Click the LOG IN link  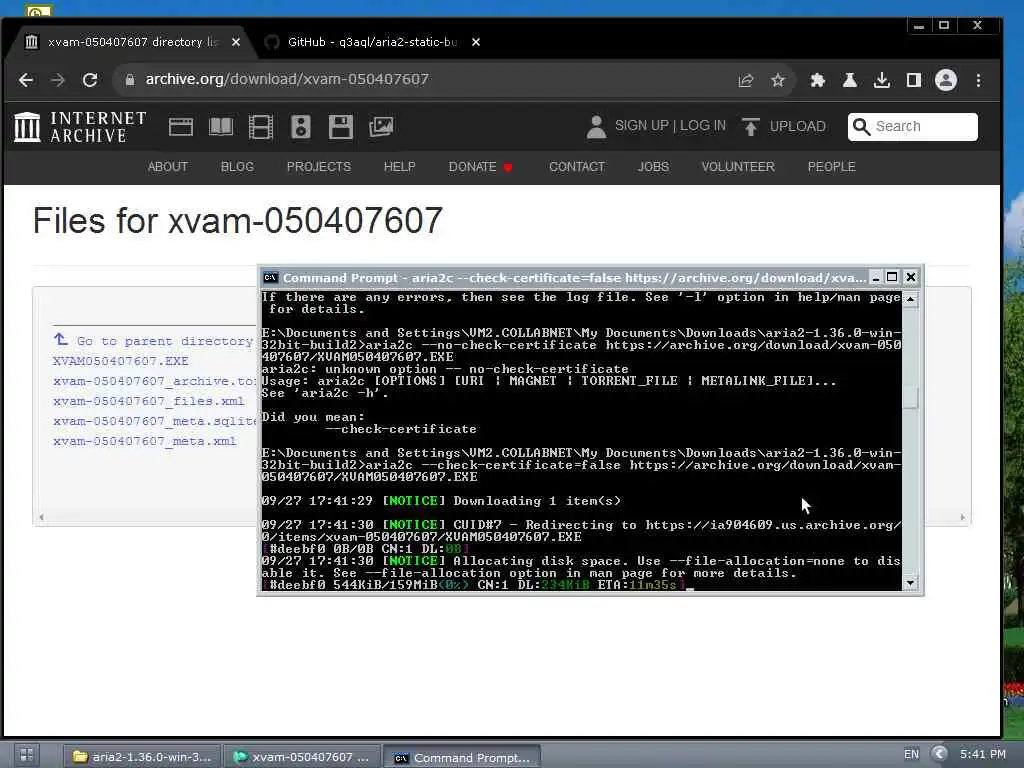point(703,125)
